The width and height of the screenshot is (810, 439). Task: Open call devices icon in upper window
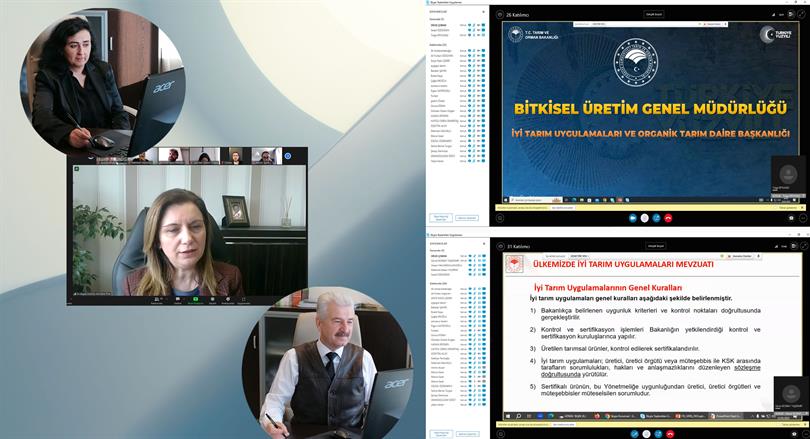(791, 218)
